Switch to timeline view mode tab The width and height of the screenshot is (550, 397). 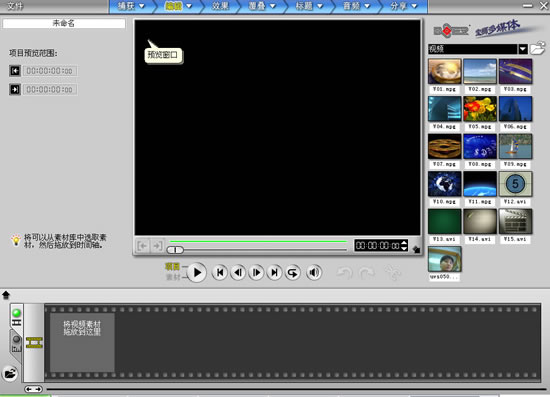pyautogui.click(x=16, y=344)
